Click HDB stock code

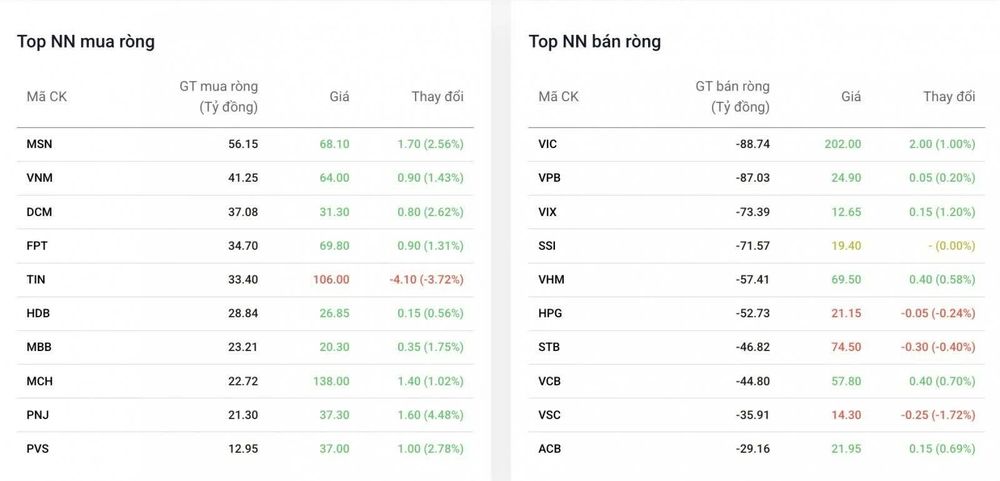38,313
